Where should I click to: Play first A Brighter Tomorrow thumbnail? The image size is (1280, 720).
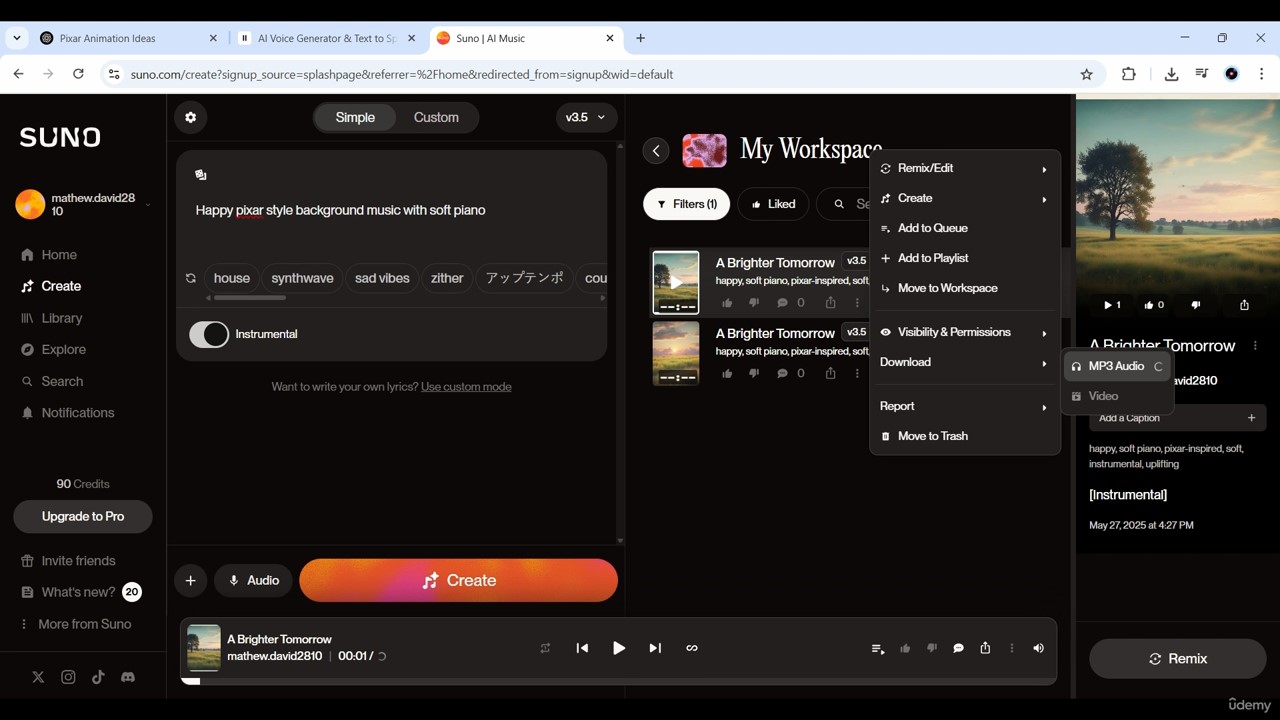pos(676,283)
